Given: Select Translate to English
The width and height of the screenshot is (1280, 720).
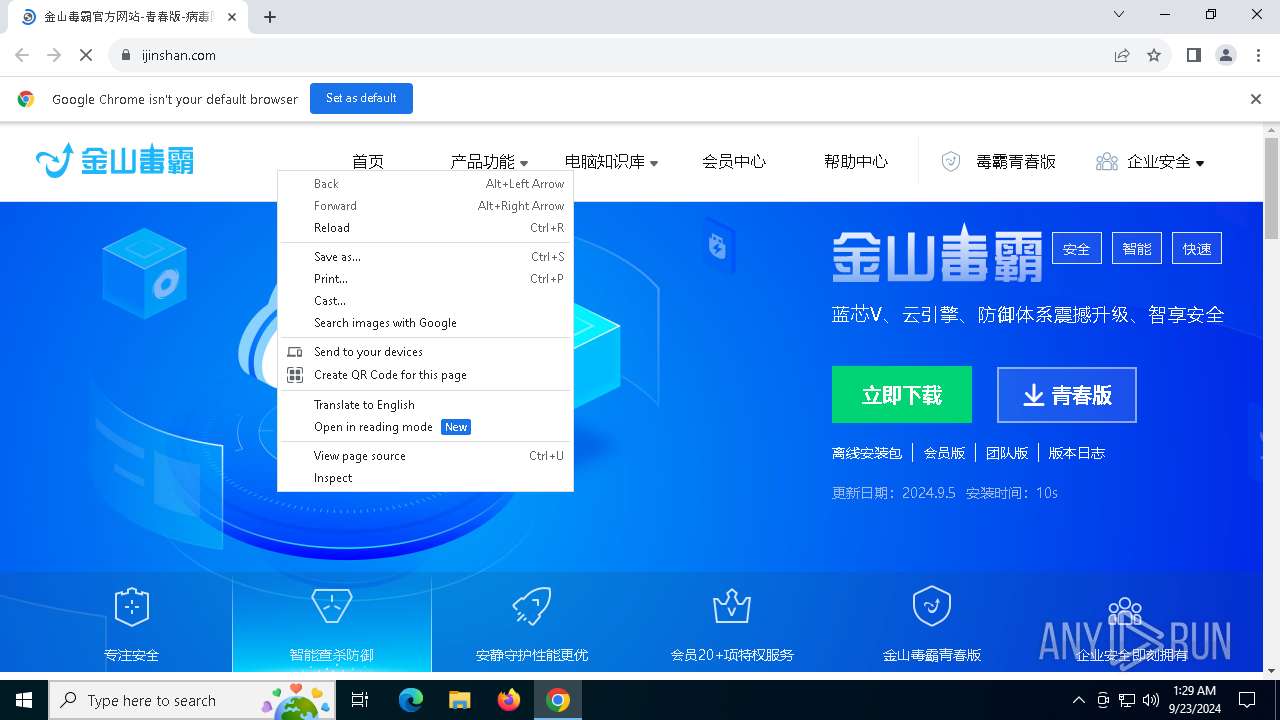Looking at the screenshot, I should (425, 405).
